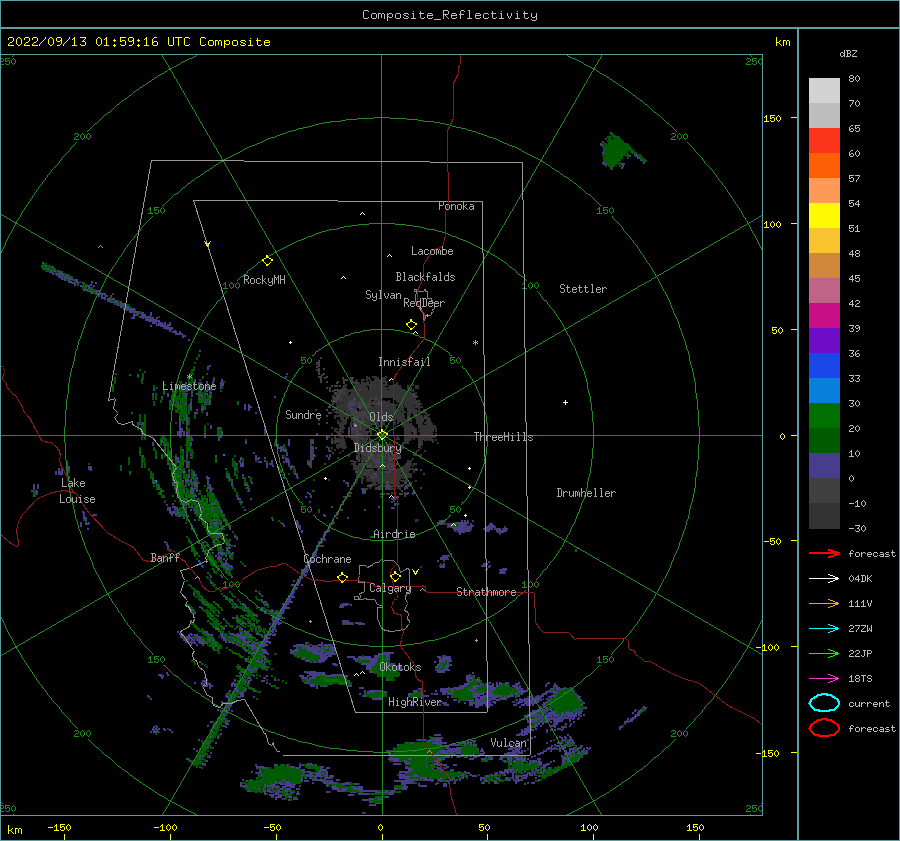900x841 pixels.
Task: Click the cyan 27ZW arrow in the legend
Action: (x=824, y=629)
